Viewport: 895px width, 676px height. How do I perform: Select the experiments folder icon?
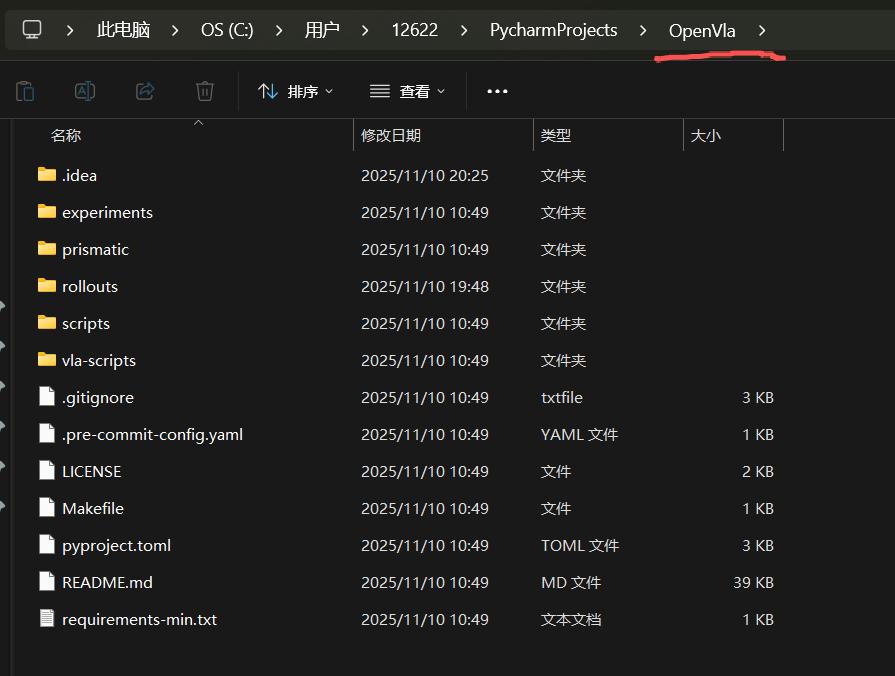(x=47, y=211)
